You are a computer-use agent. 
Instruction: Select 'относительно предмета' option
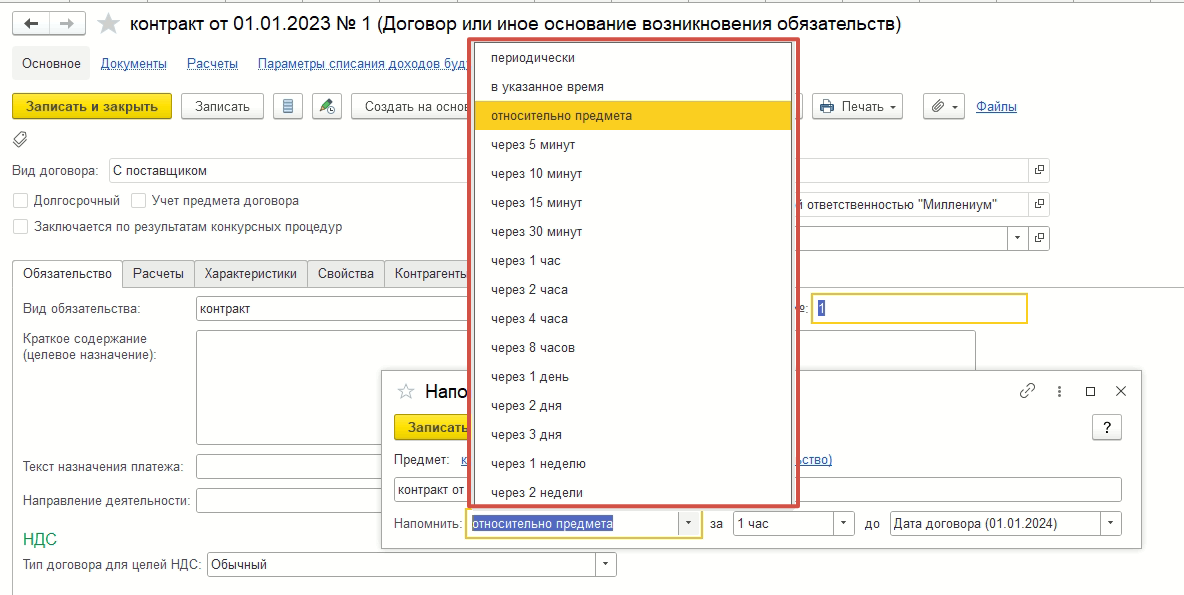[633, 116]
